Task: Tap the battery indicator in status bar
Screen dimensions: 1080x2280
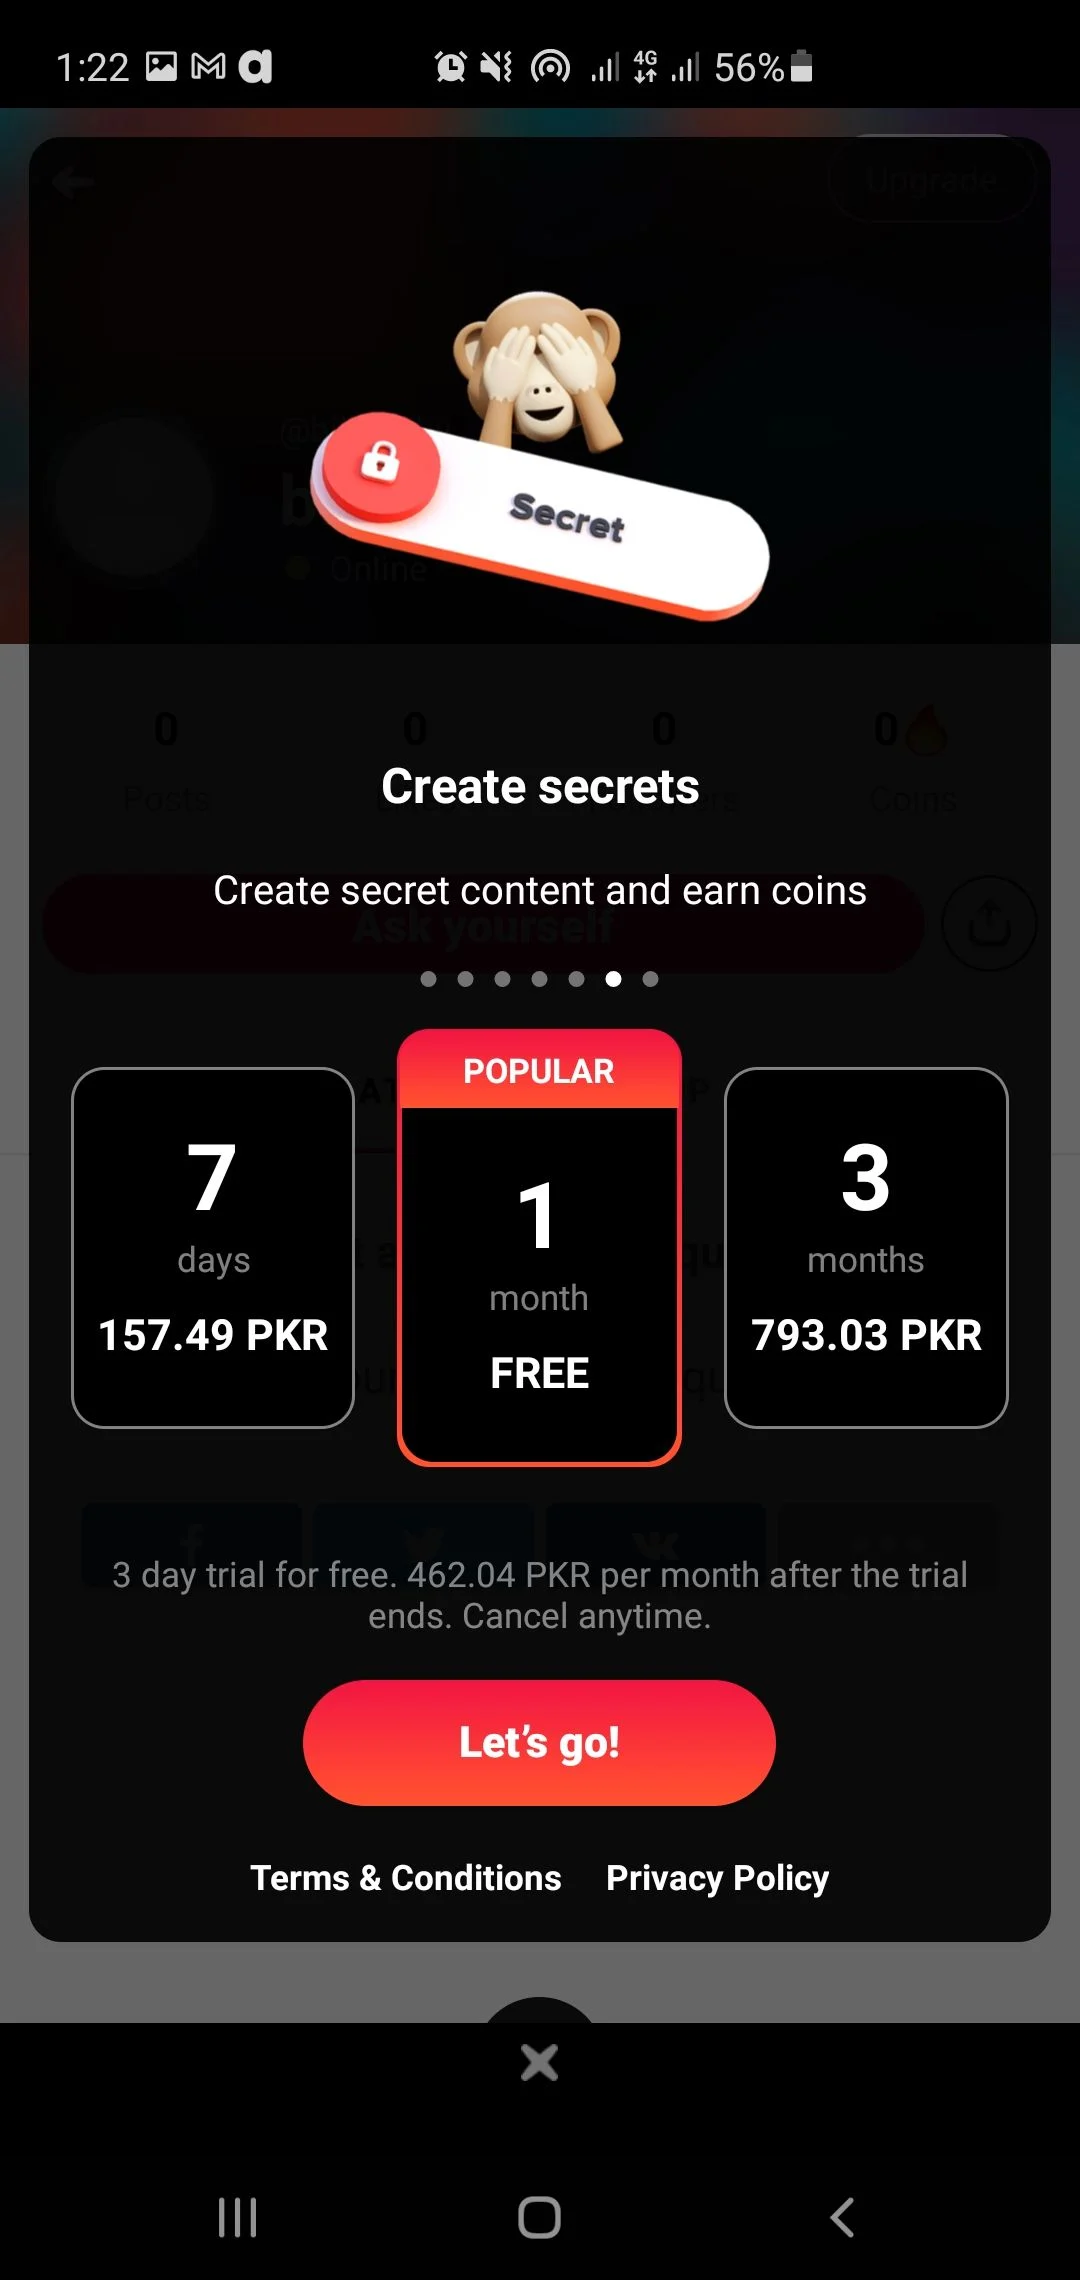Action: click(801, 66)
